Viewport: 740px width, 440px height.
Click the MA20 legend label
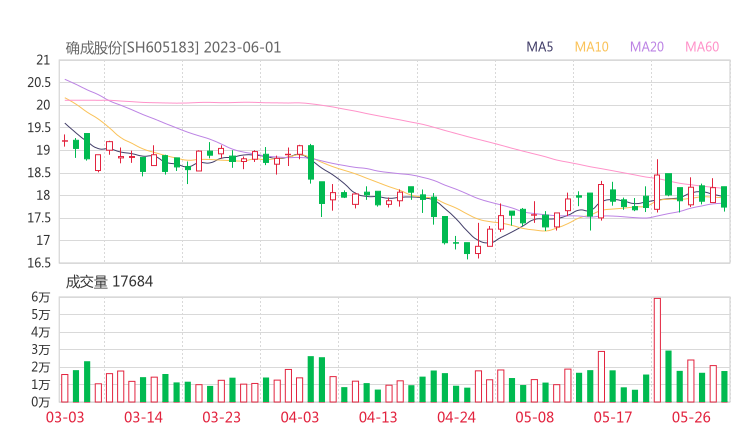(x=647, y=47)
